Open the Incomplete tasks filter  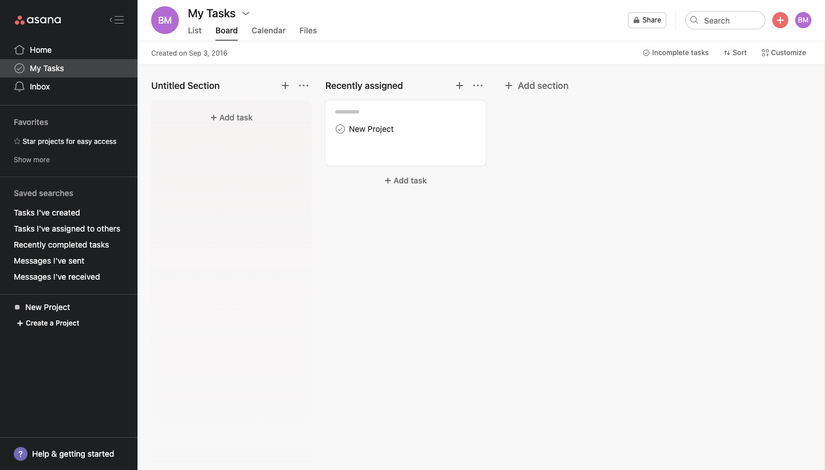pyautogui.click(x=676, y=53)
